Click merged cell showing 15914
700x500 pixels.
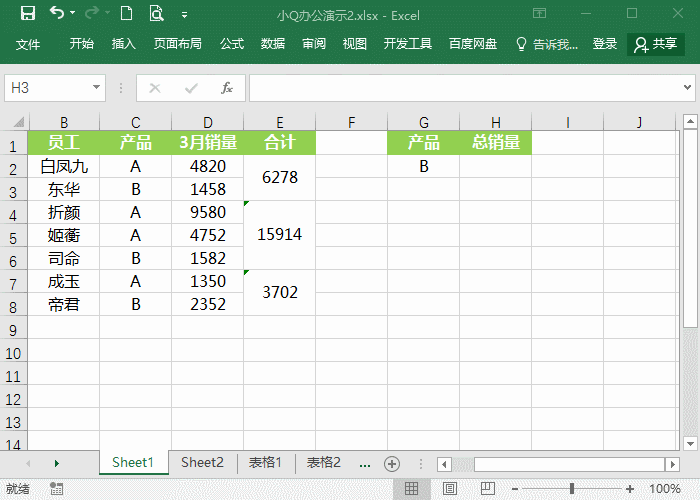pos(279,235)
